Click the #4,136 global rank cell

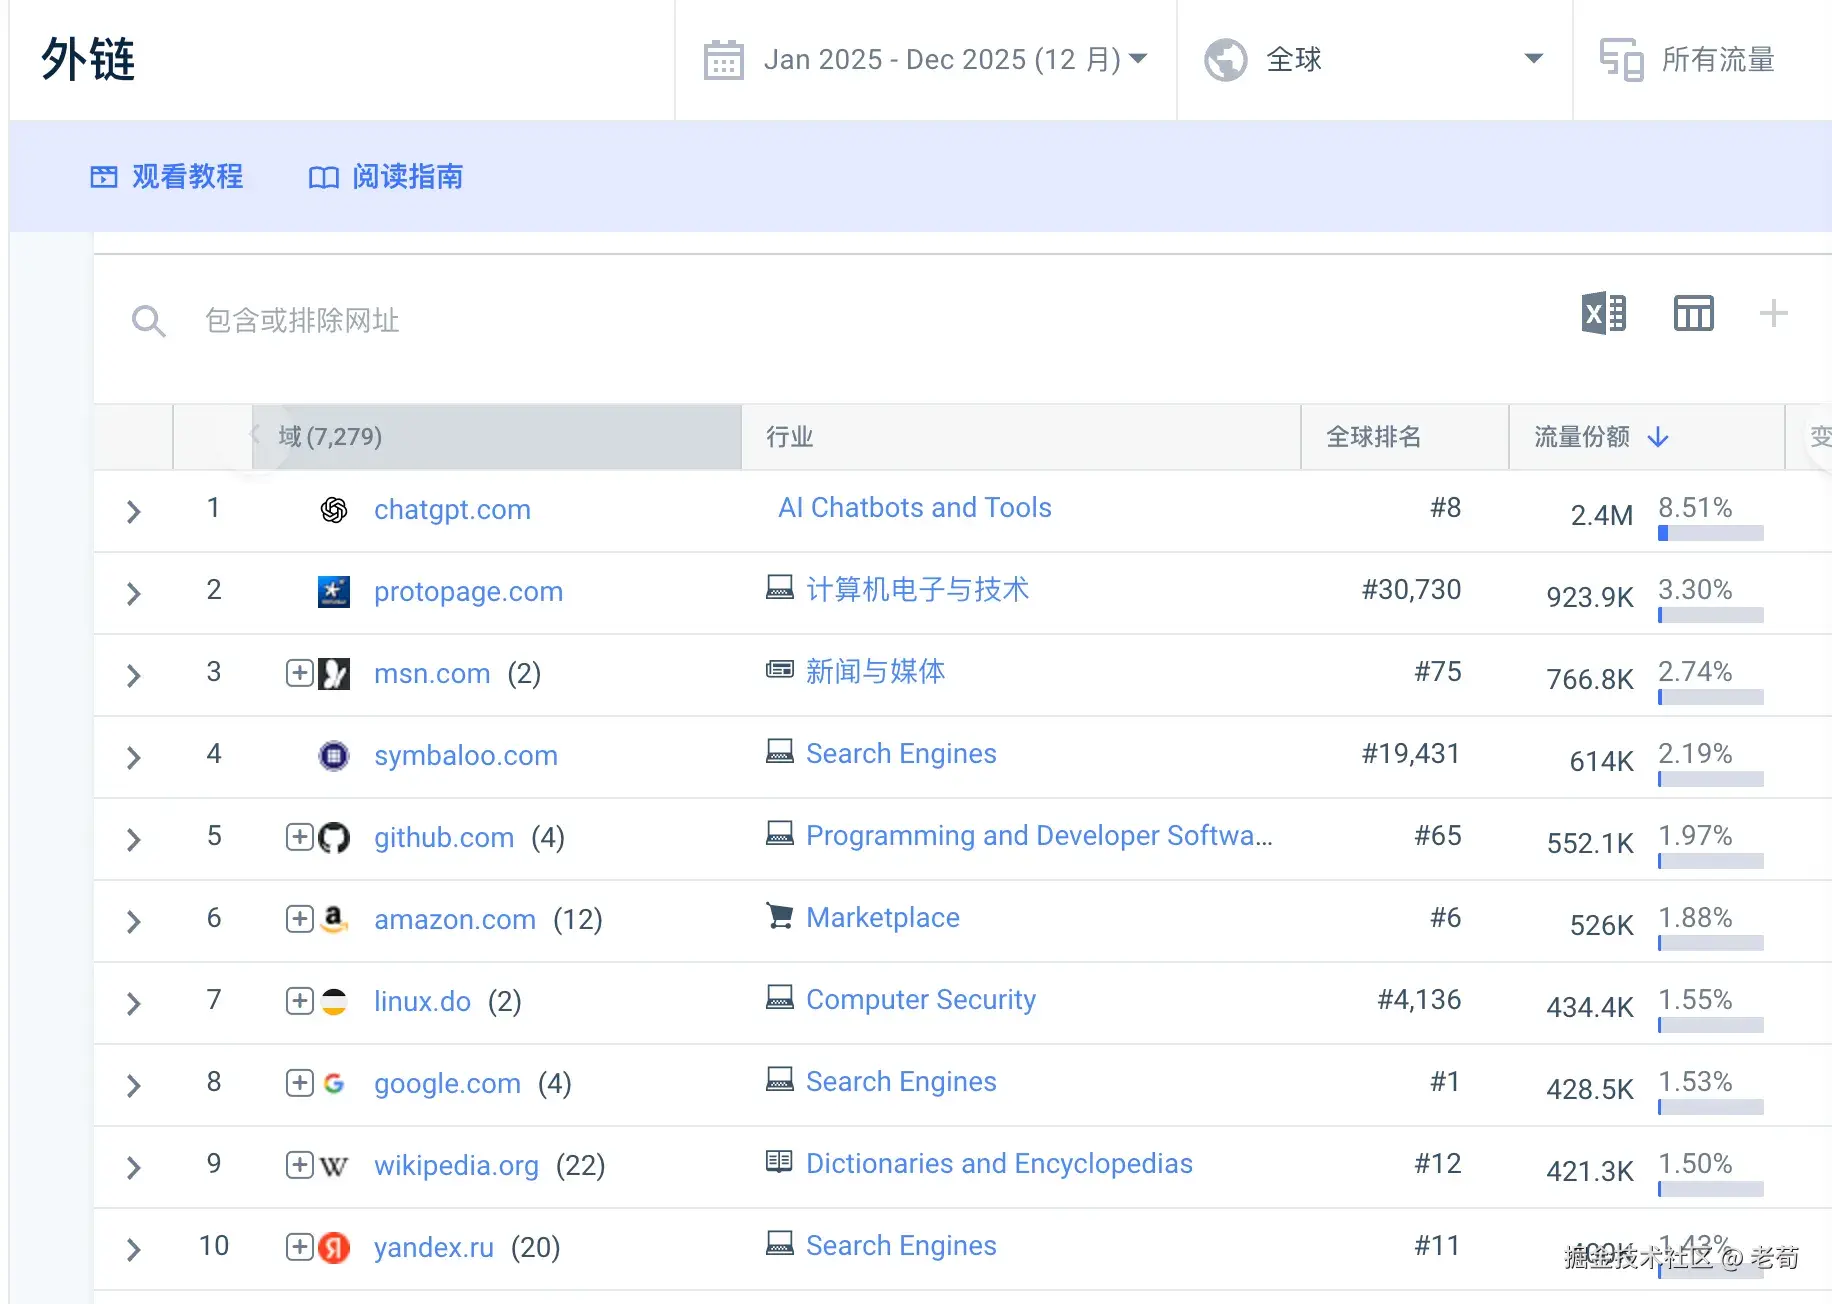[1419, 1000]
